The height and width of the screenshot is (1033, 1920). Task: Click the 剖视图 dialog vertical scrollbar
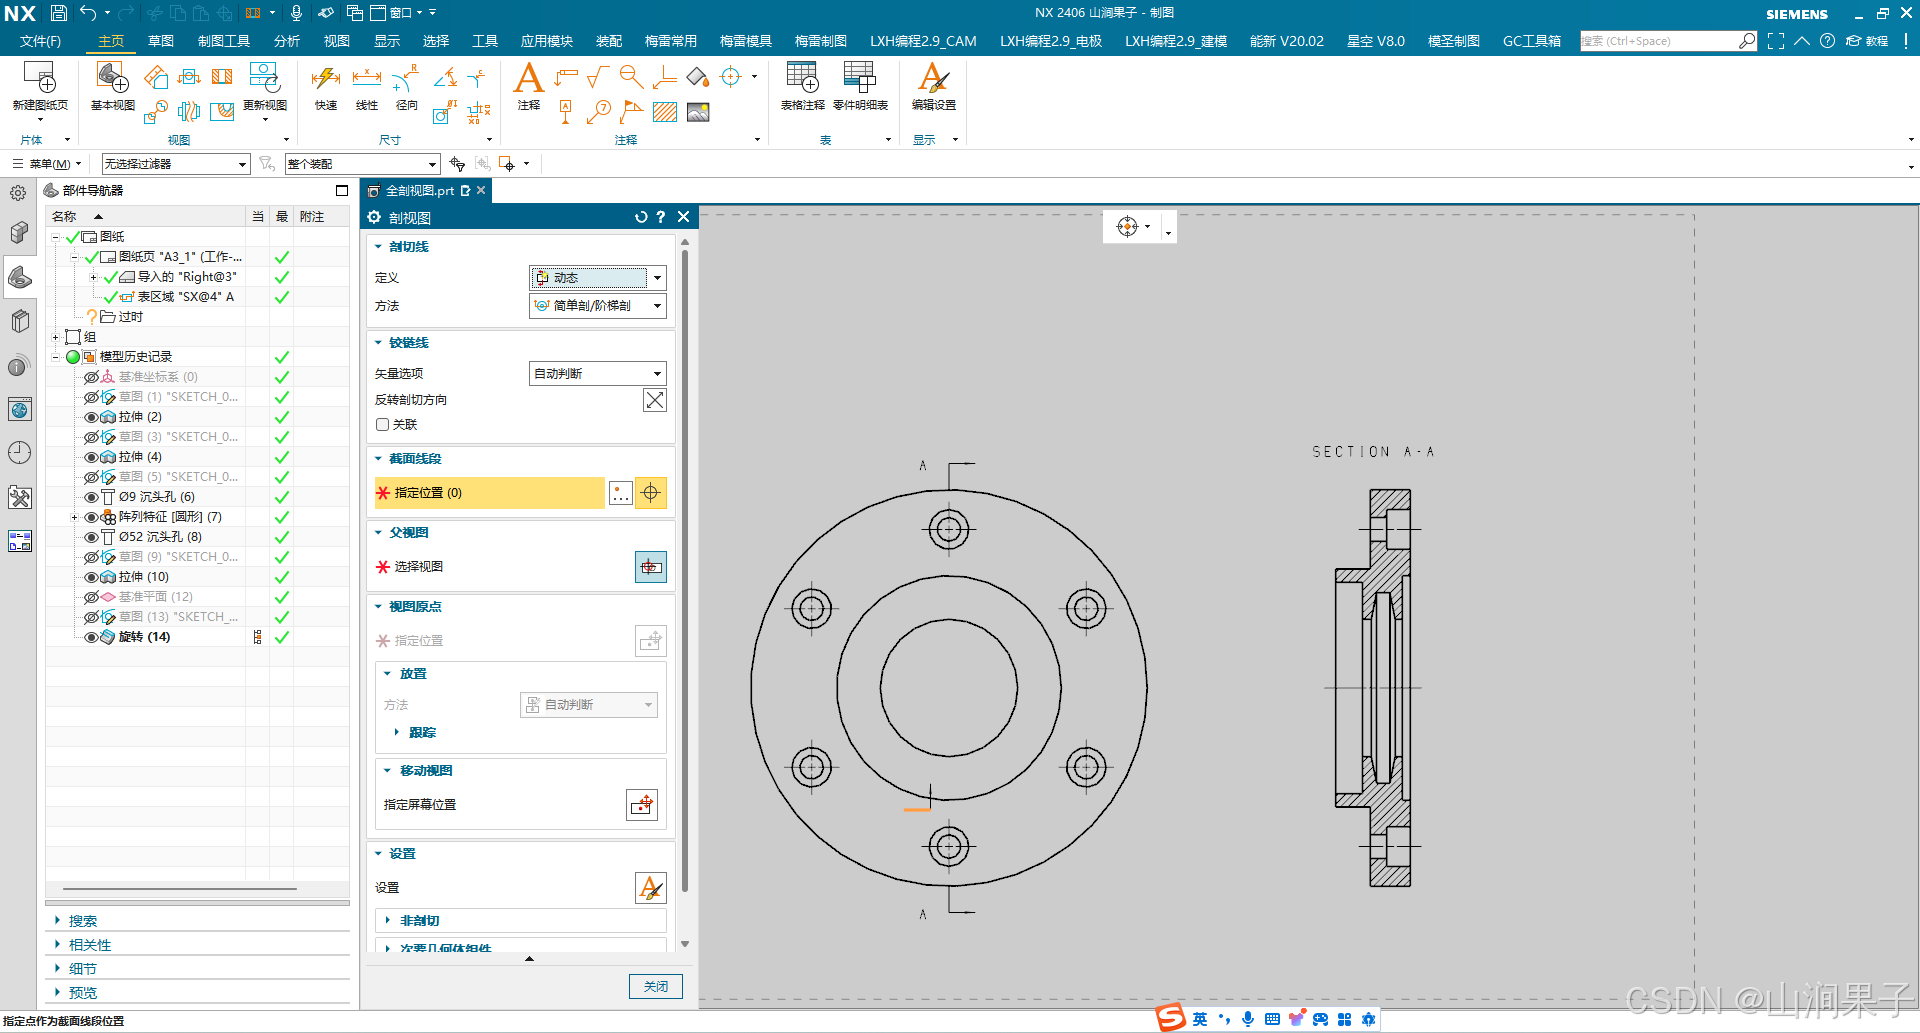(x=685, y=570)
